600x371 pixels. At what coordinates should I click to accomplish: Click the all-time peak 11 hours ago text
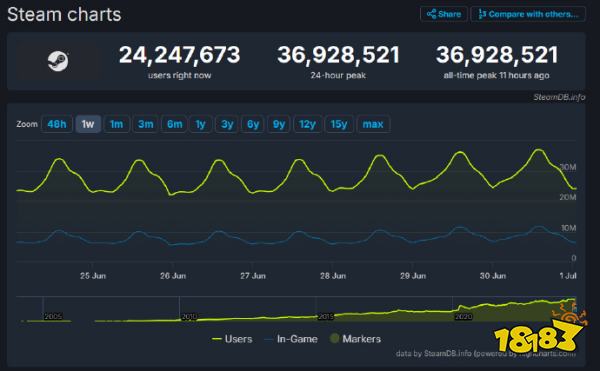(x=496, y=75)
